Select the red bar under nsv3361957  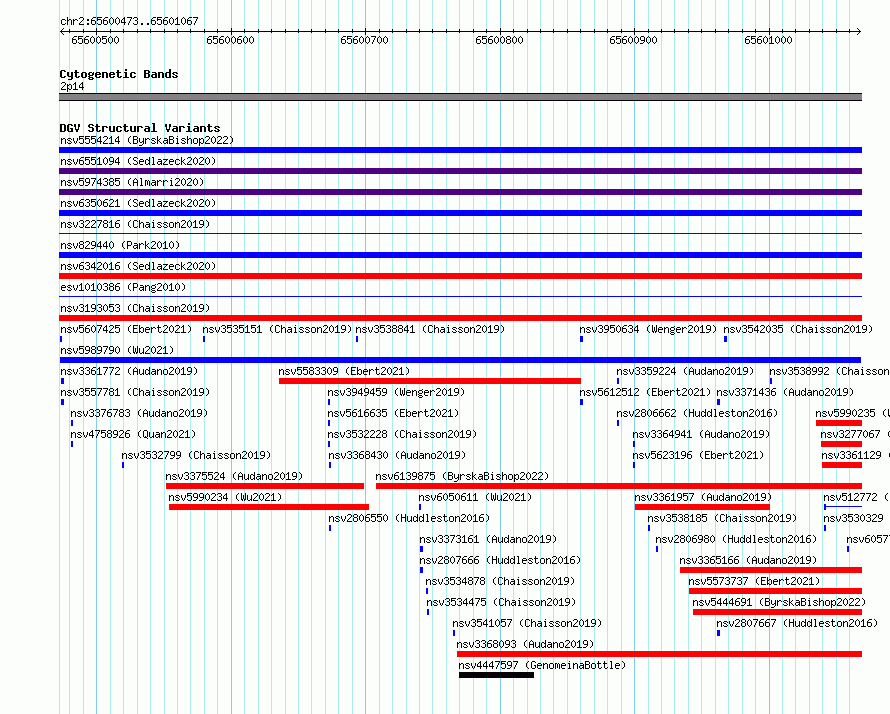702,507
